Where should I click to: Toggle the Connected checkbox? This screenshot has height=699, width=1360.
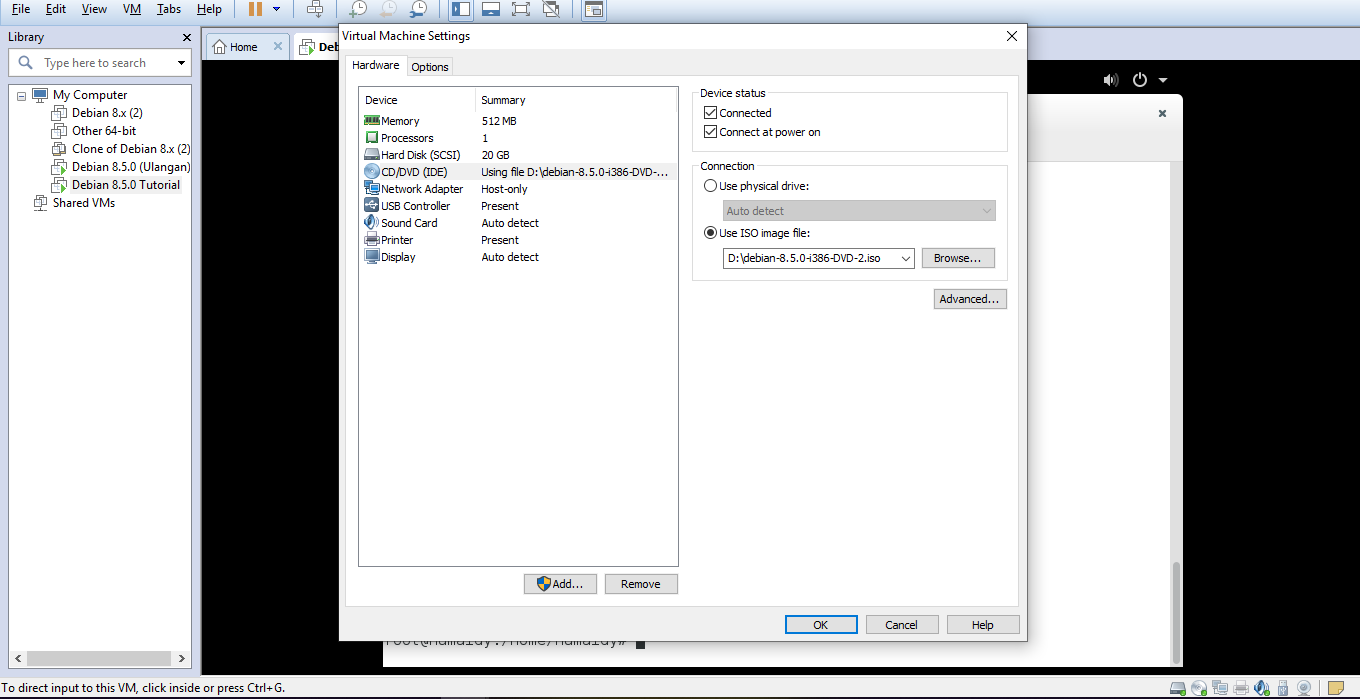pyautogui.click(x=711, y=113)
